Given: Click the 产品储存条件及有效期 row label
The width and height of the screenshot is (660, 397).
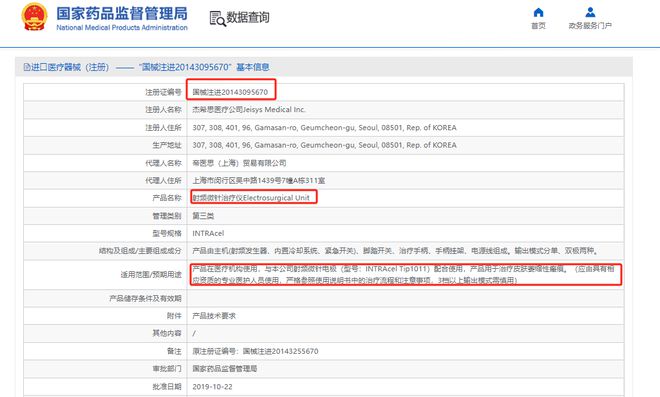Looking at the screenshot, I should point(145,298).
